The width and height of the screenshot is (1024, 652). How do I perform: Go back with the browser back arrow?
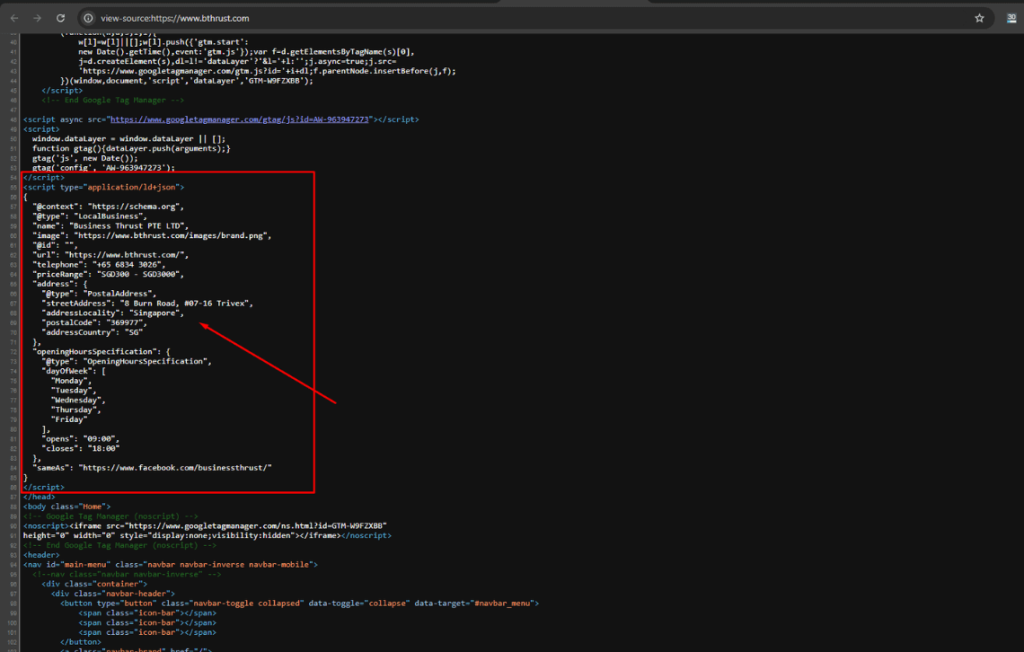click(14, 18)
